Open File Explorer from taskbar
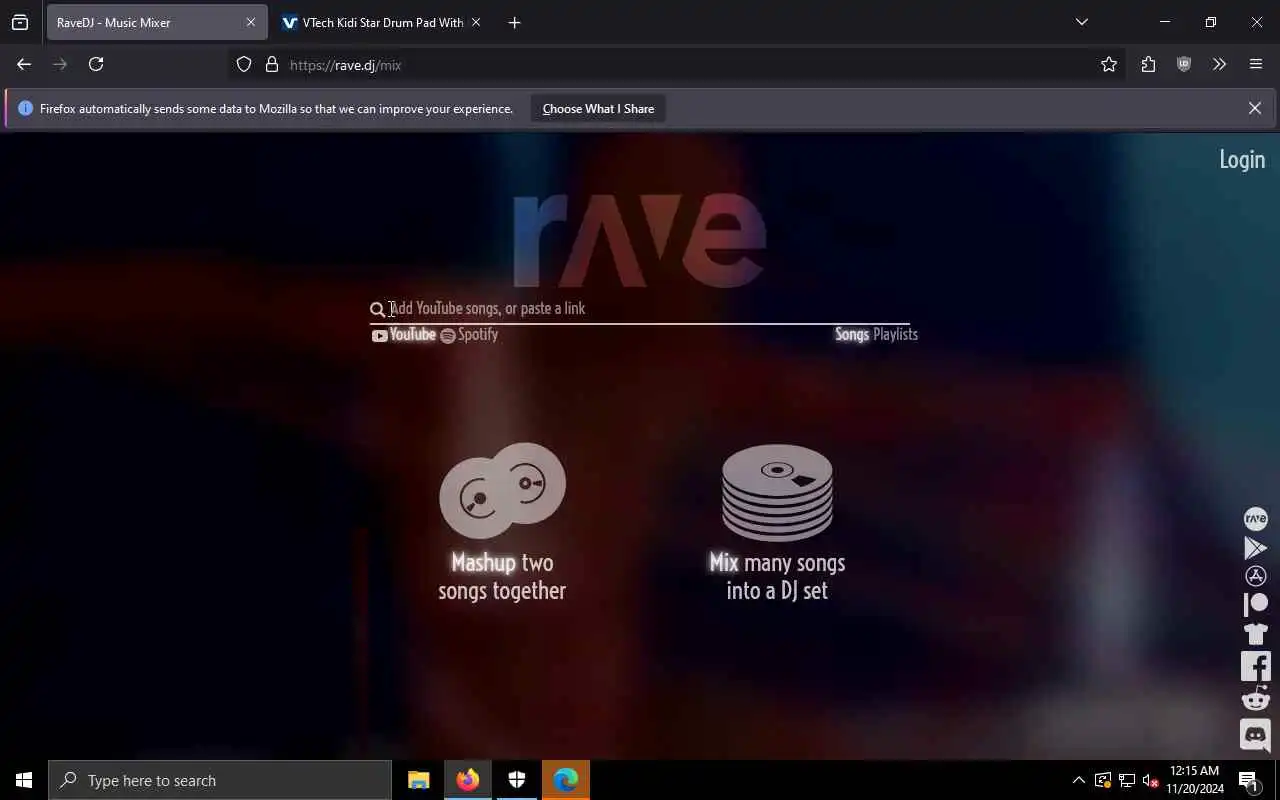Viewport: 1280px width, 800px height. [x=418, y=780]
